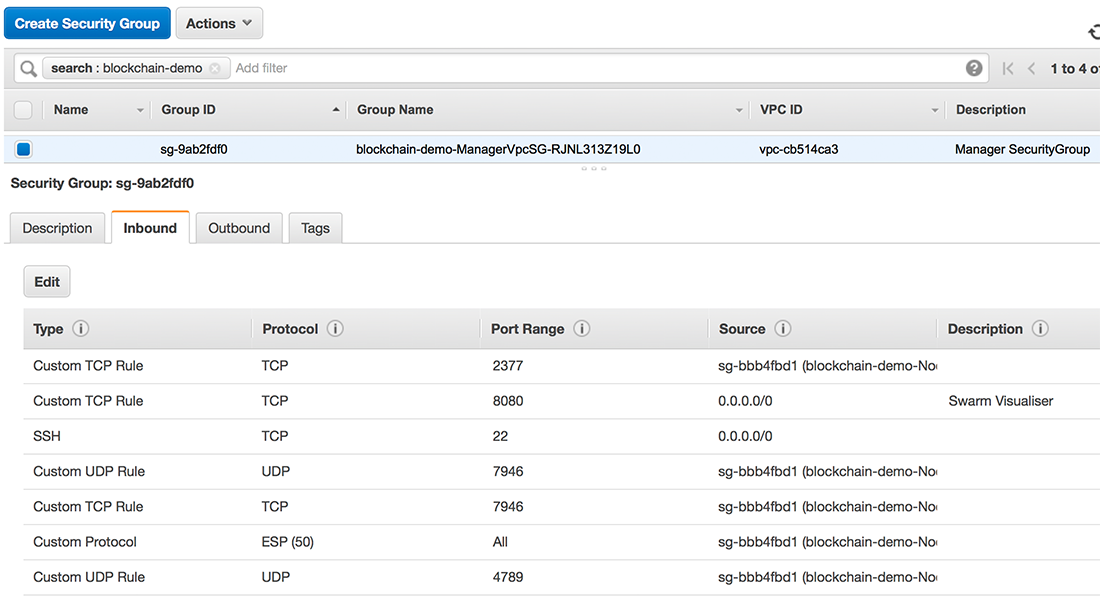Select group ID sg-9ab2fdf0 cell
This screenshot has height=609, width=1100.
tap(194, 149)
